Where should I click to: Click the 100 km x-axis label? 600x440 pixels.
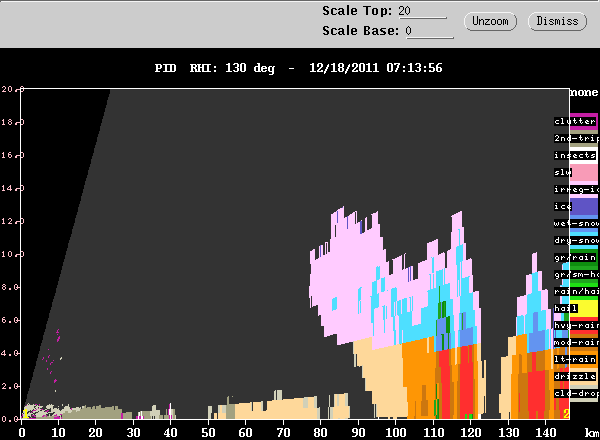click(x=395, y=433)
